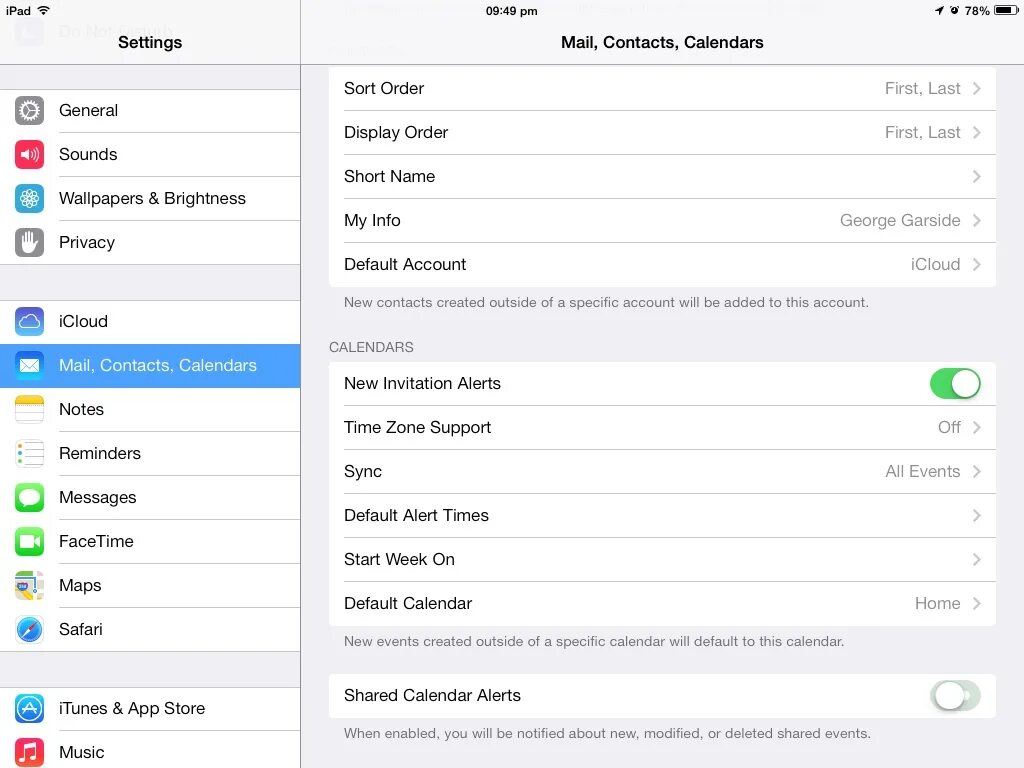Open Default Account iCloud chevron

point(976,264)
